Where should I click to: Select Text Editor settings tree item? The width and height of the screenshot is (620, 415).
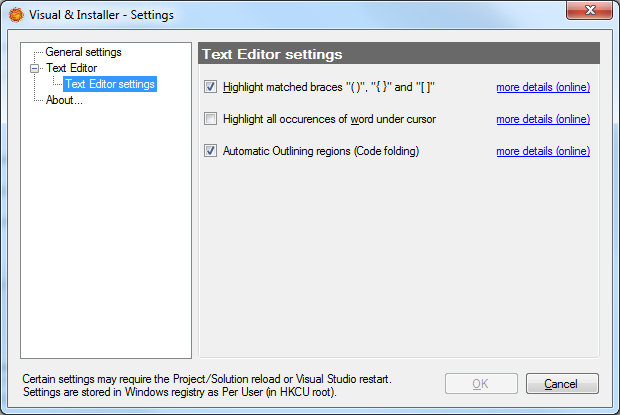(110, 84)
